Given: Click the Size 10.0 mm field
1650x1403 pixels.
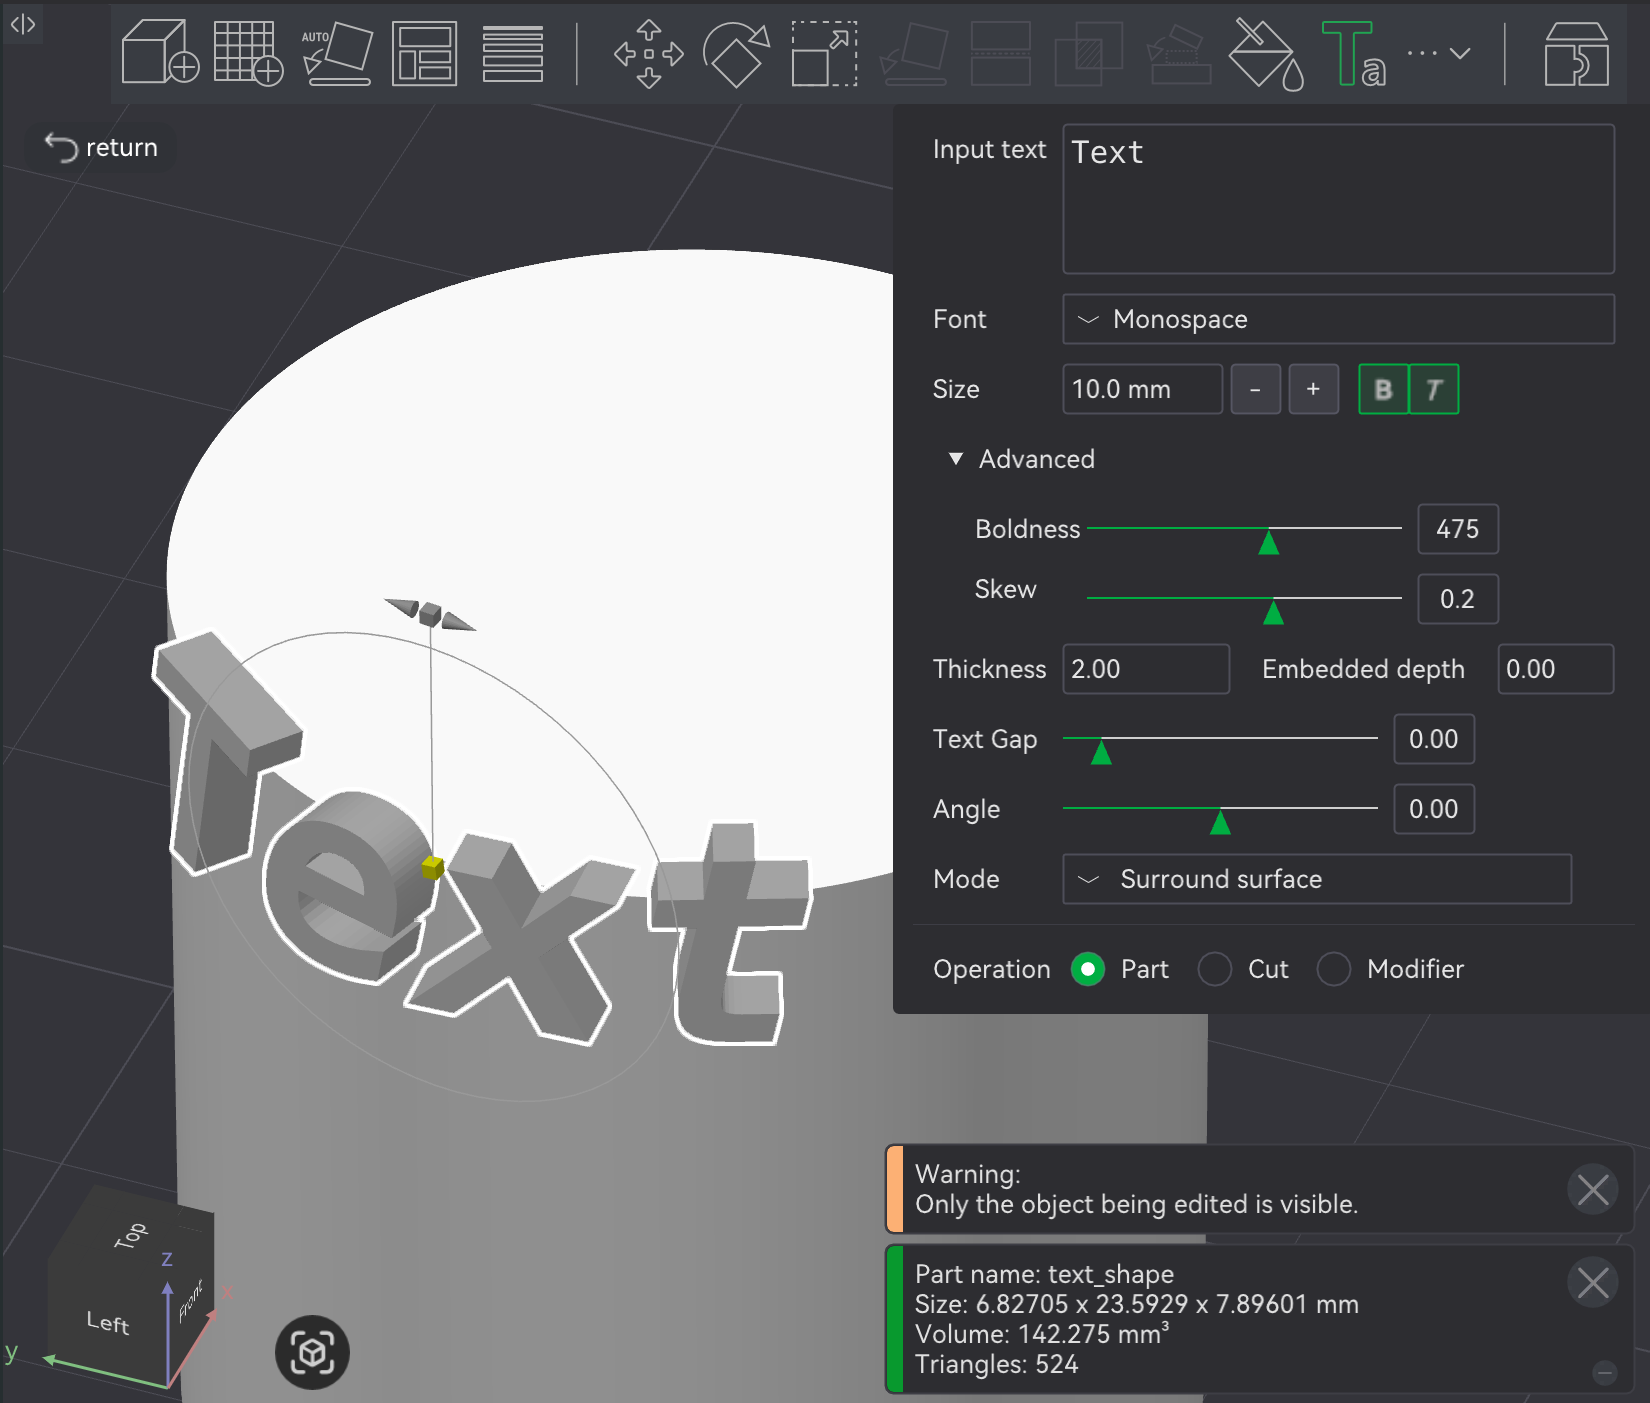Looking at the screenshot, I should 1142,389.
